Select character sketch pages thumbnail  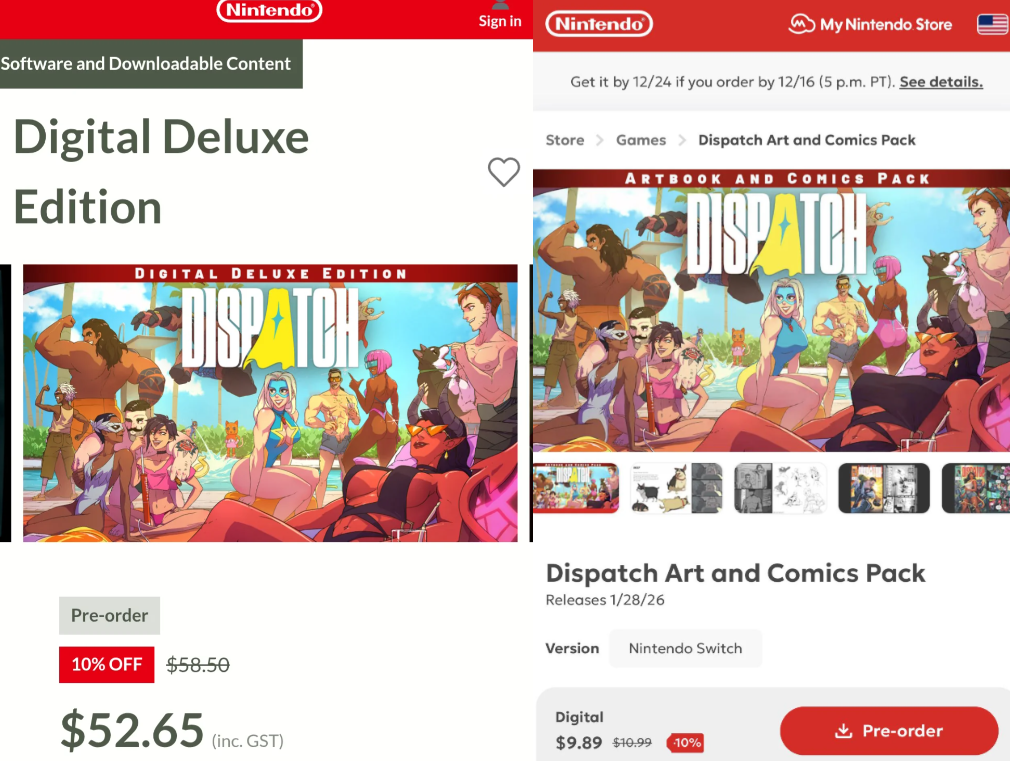tap(780, 488)
